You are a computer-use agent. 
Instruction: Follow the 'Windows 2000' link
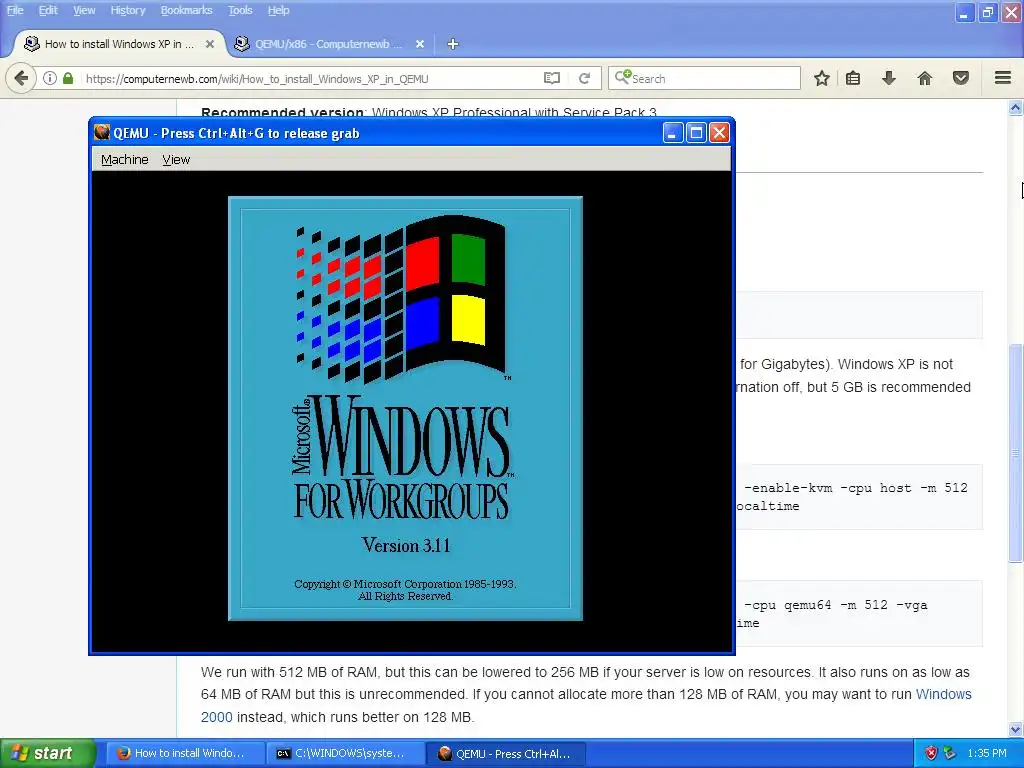944,694
